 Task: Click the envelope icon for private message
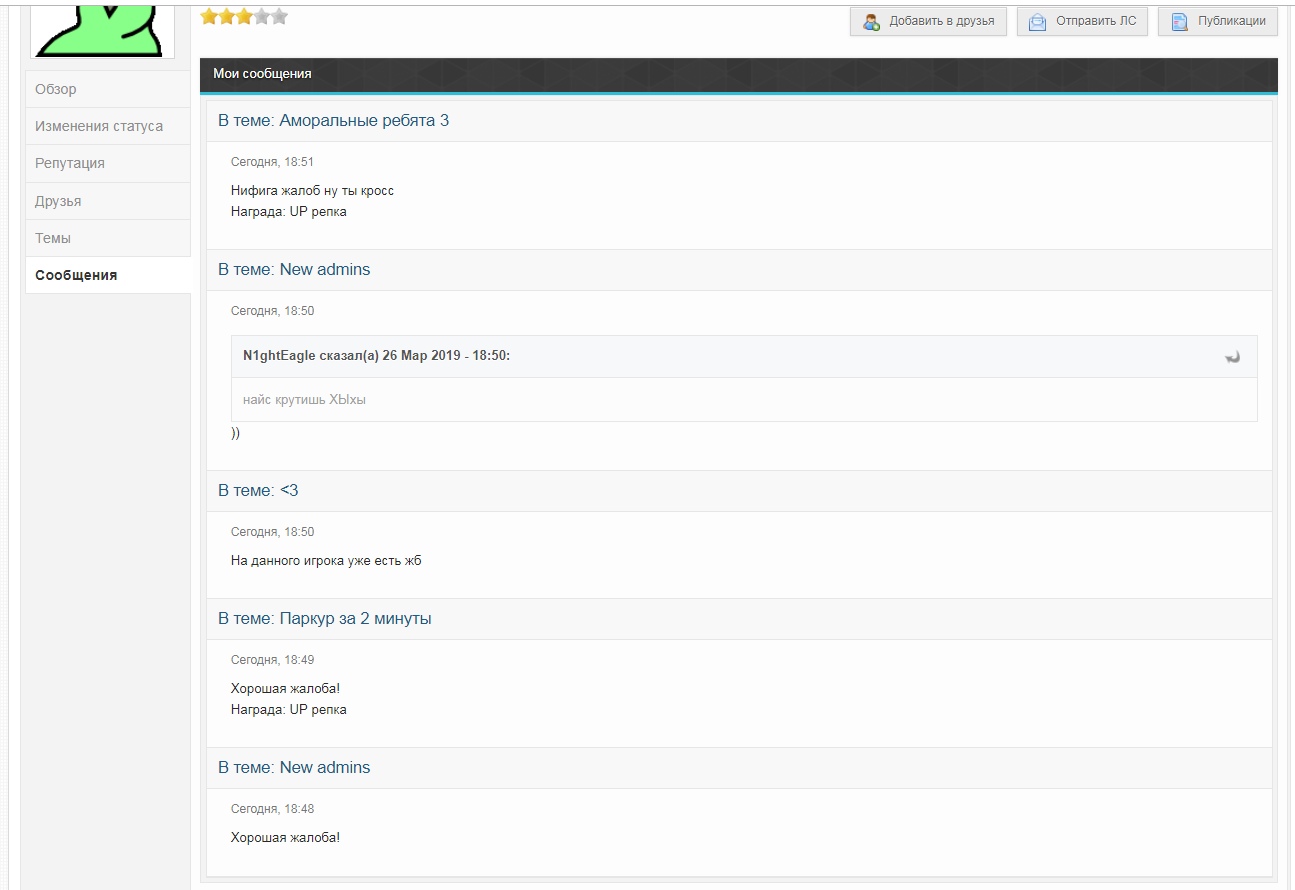pos(1038,21)
